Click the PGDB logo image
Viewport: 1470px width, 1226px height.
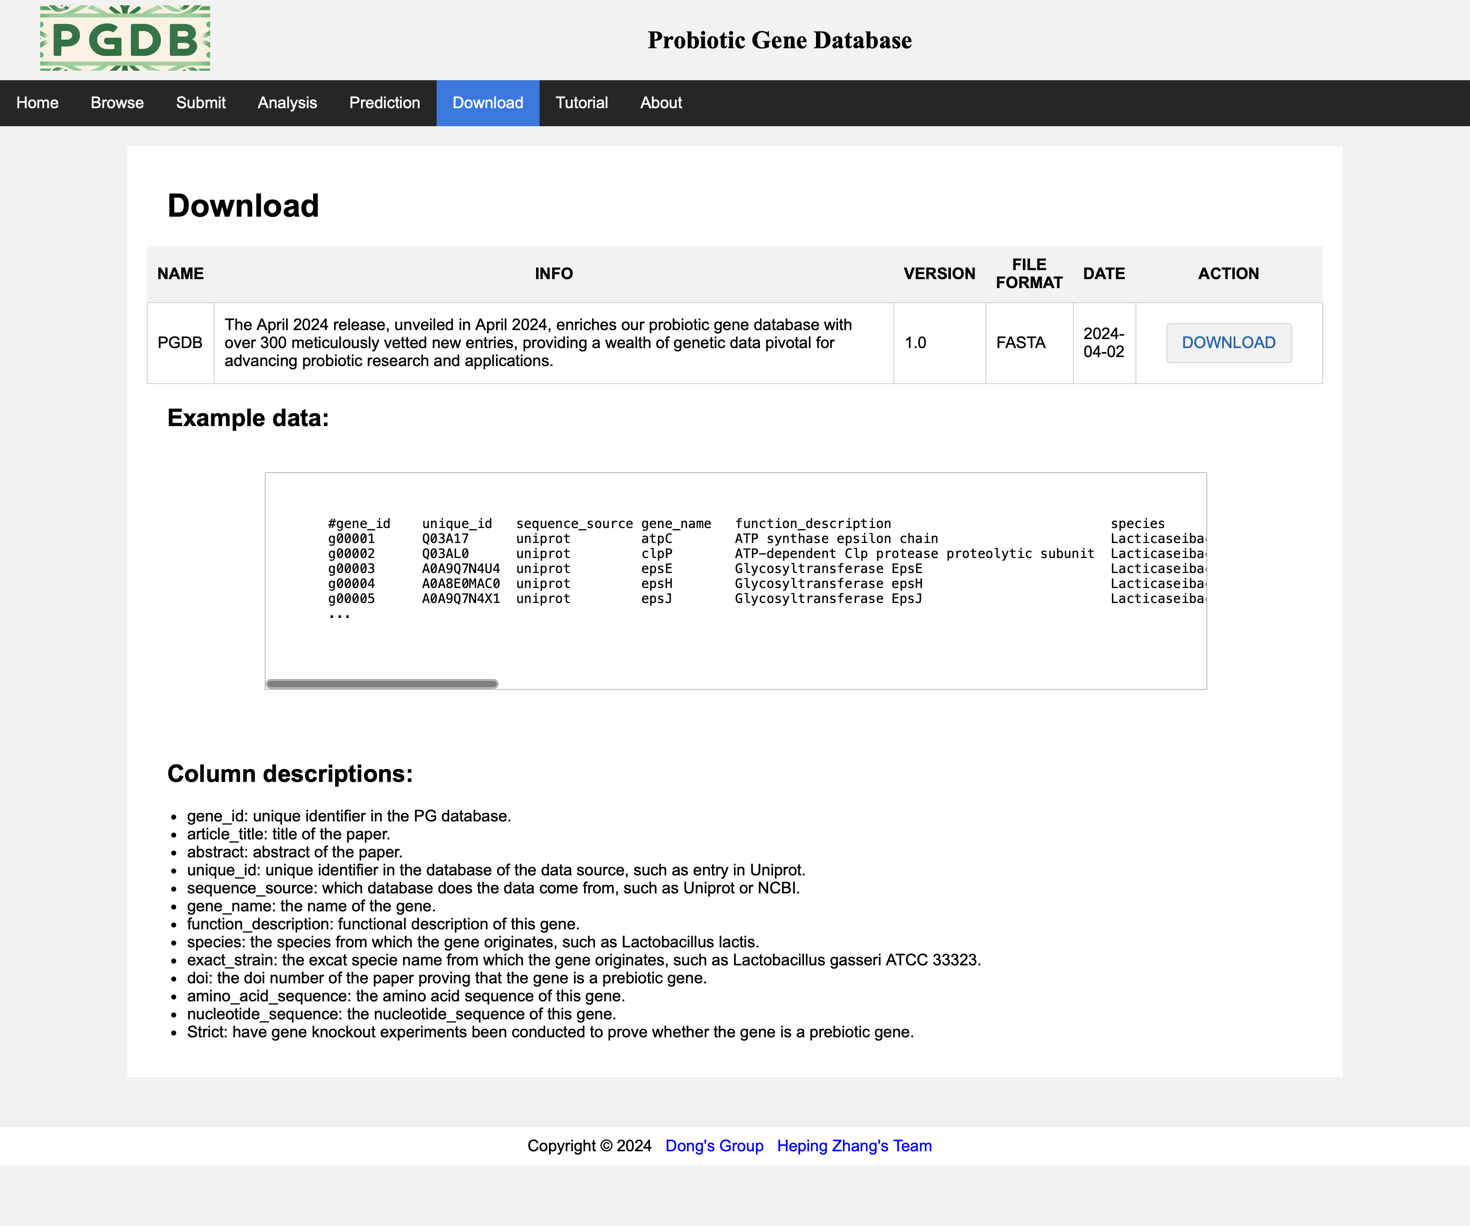tap(125, 38)
